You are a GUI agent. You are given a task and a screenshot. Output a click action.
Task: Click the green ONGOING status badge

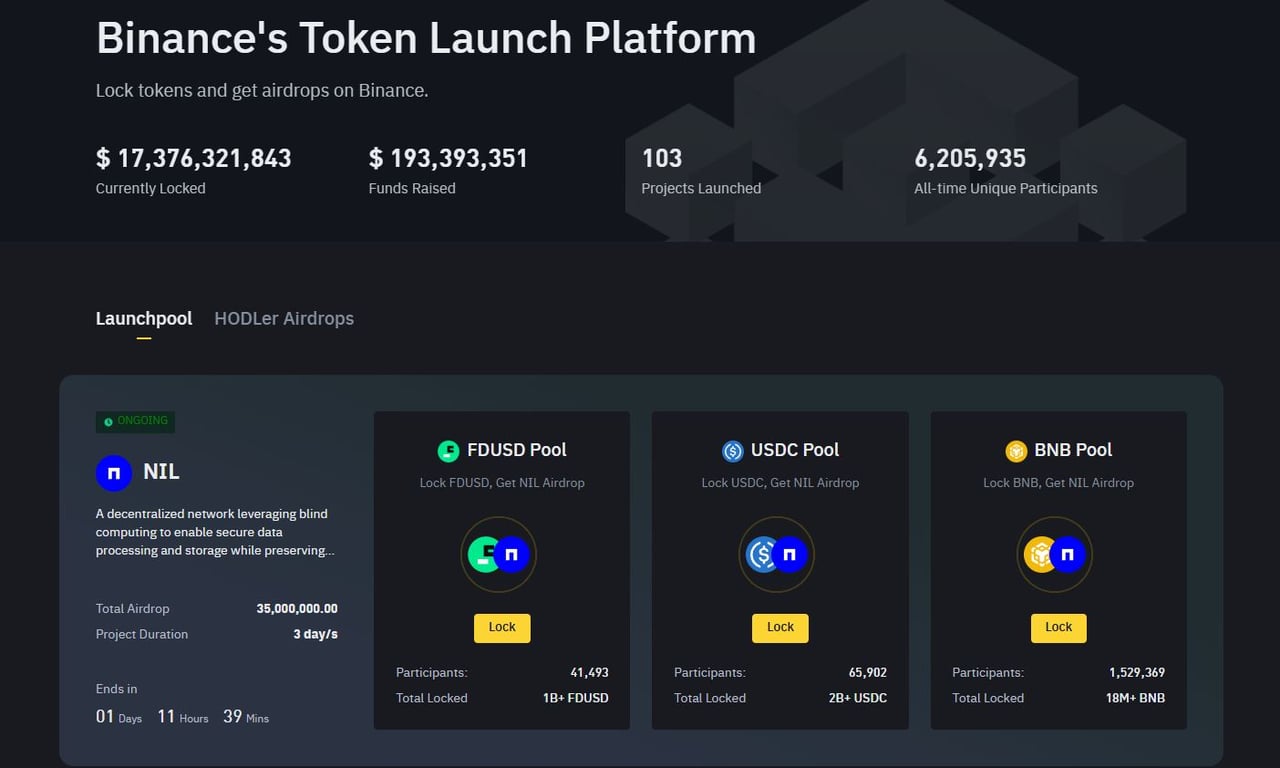[x=135, y=421]
